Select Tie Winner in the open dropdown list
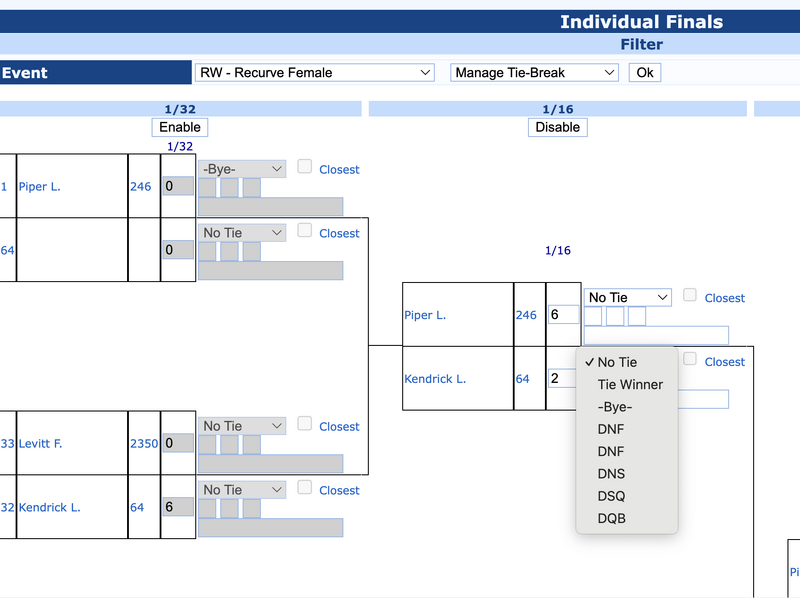Viewport: 800px width, 598px height. pyautogui.click(x=627, y=385)
